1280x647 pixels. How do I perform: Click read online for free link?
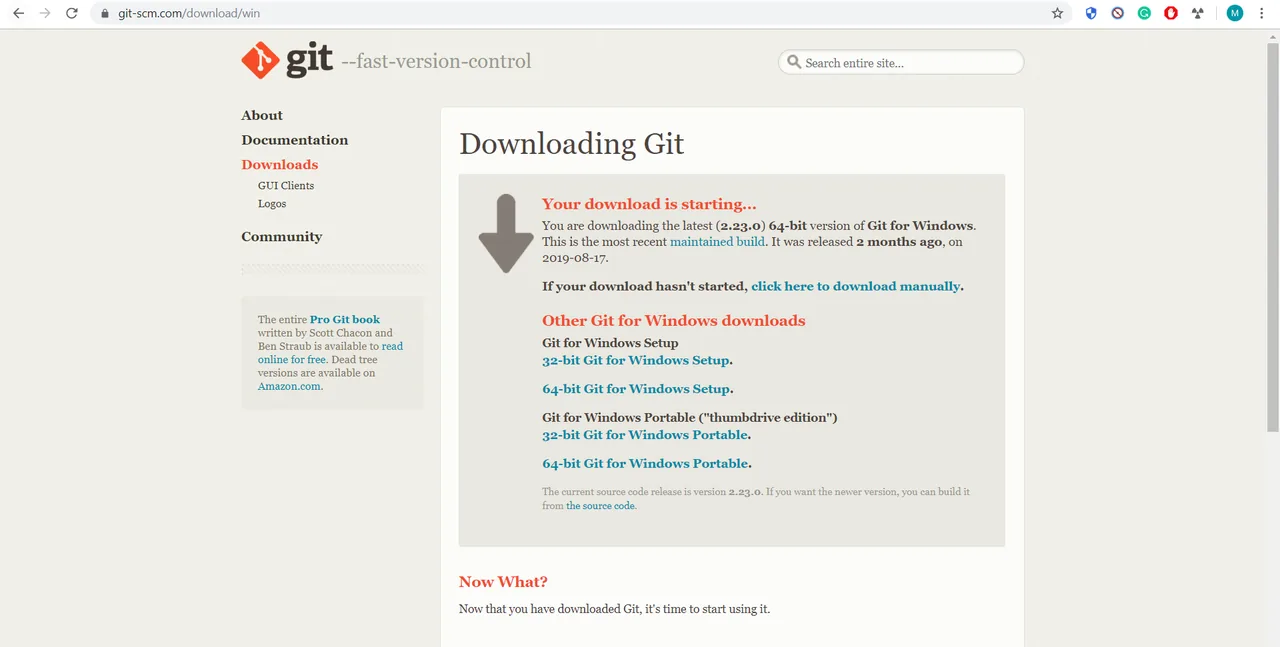click(331, 353)
